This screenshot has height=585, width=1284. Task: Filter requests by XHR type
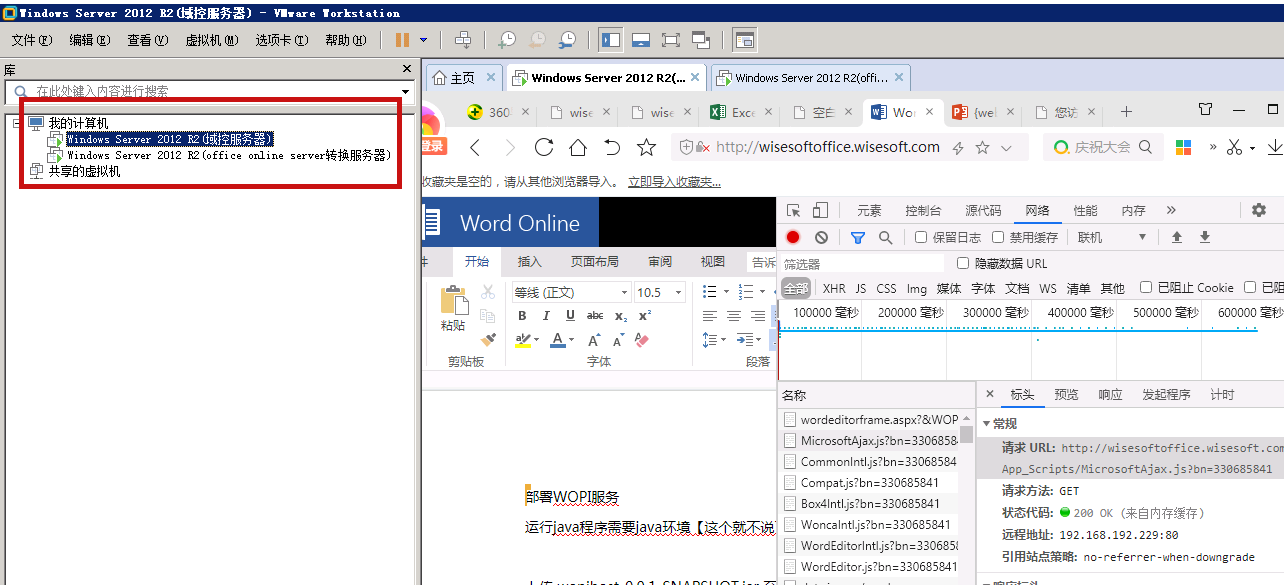click(834, 288)
